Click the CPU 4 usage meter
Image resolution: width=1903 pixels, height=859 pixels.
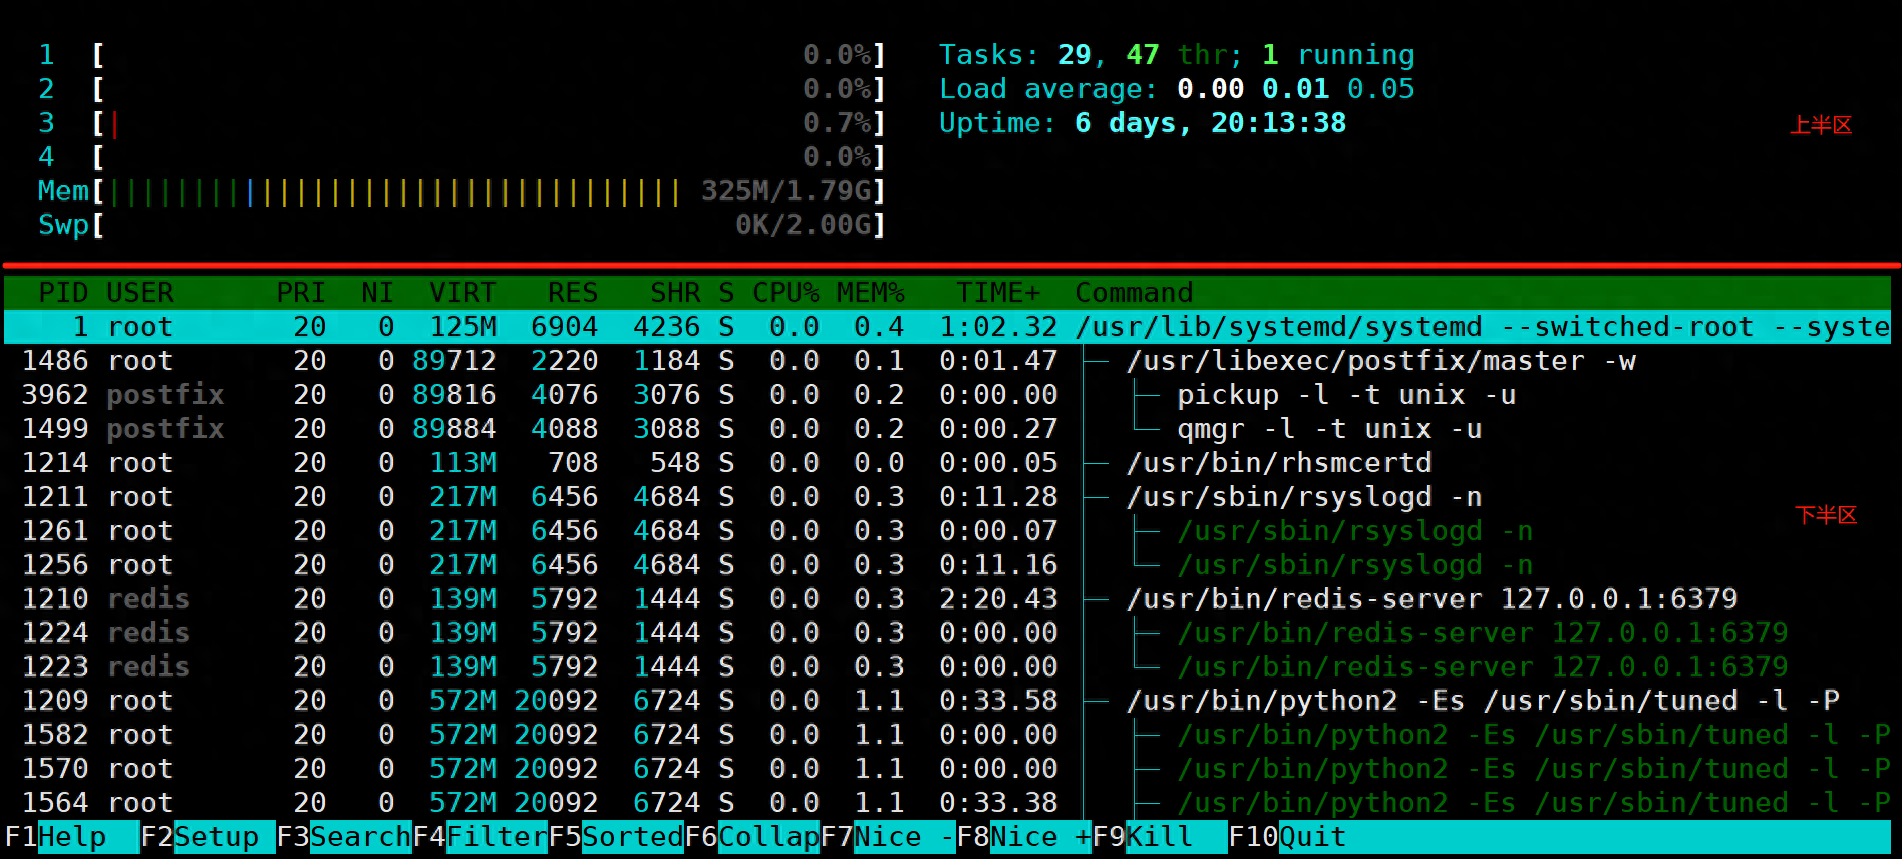(x=462, y=157)
